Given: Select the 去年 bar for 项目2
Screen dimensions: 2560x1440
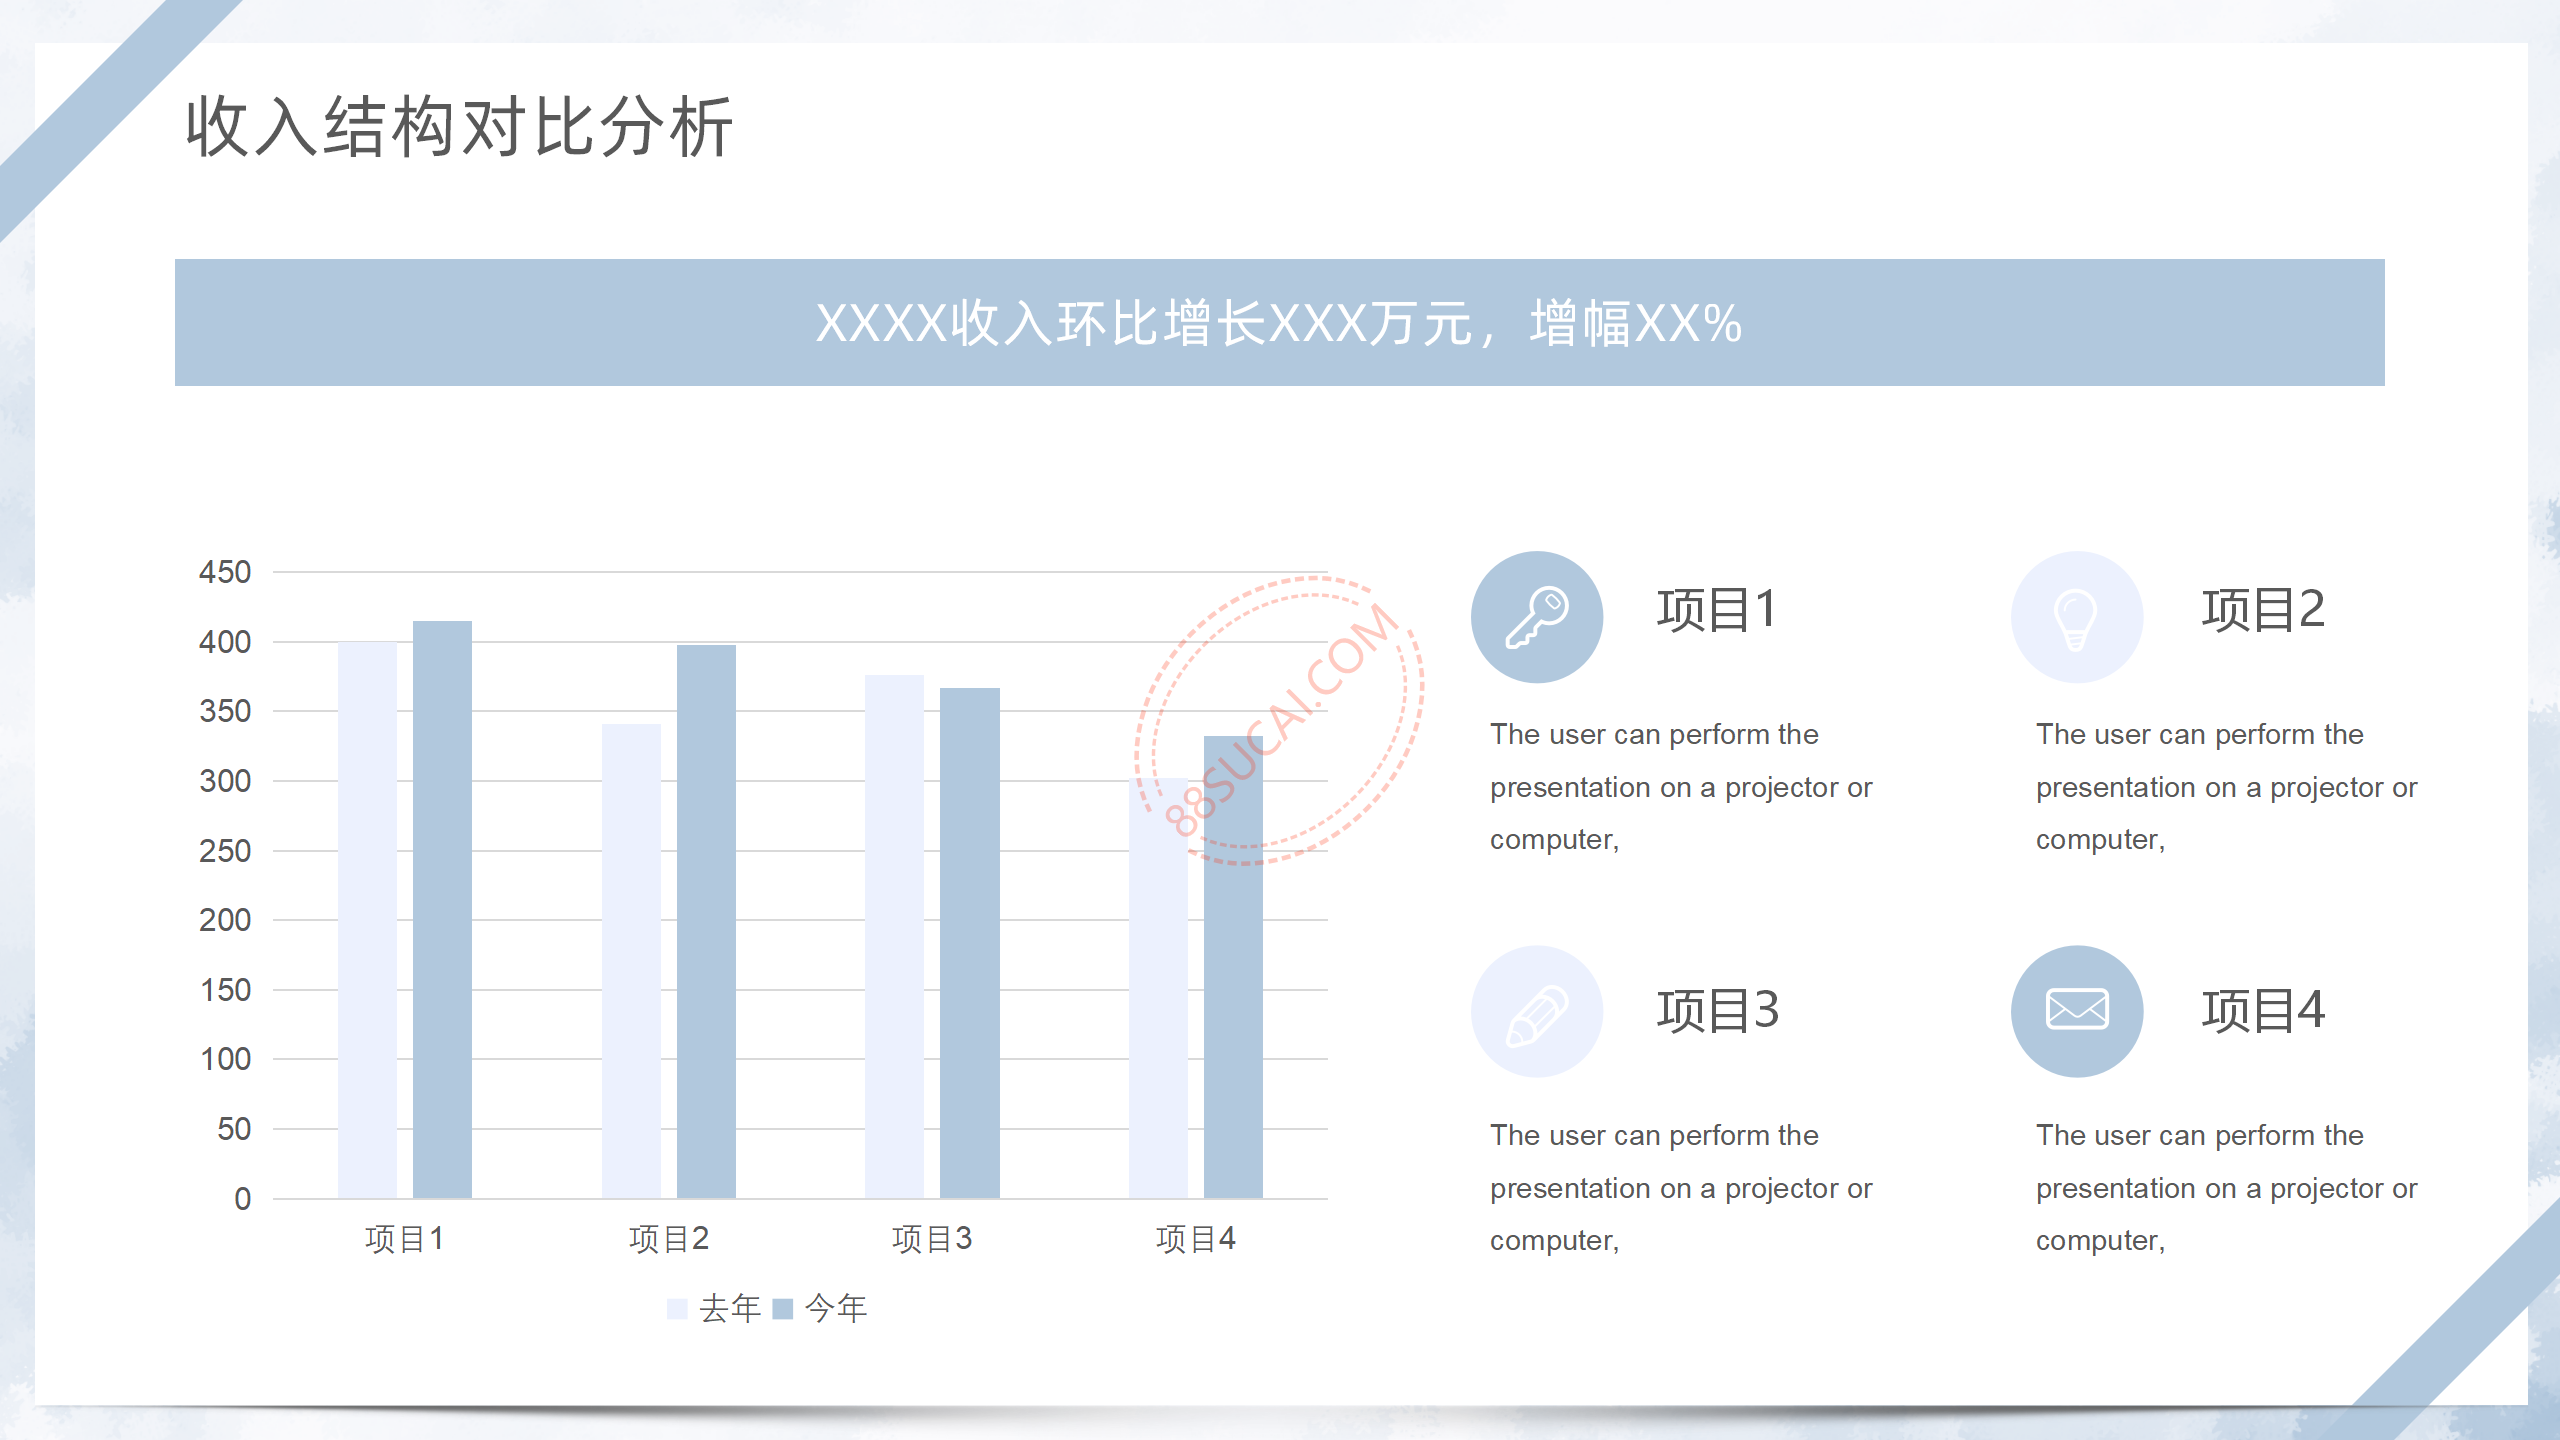Looking at the screenshot, I should point(631,961).
